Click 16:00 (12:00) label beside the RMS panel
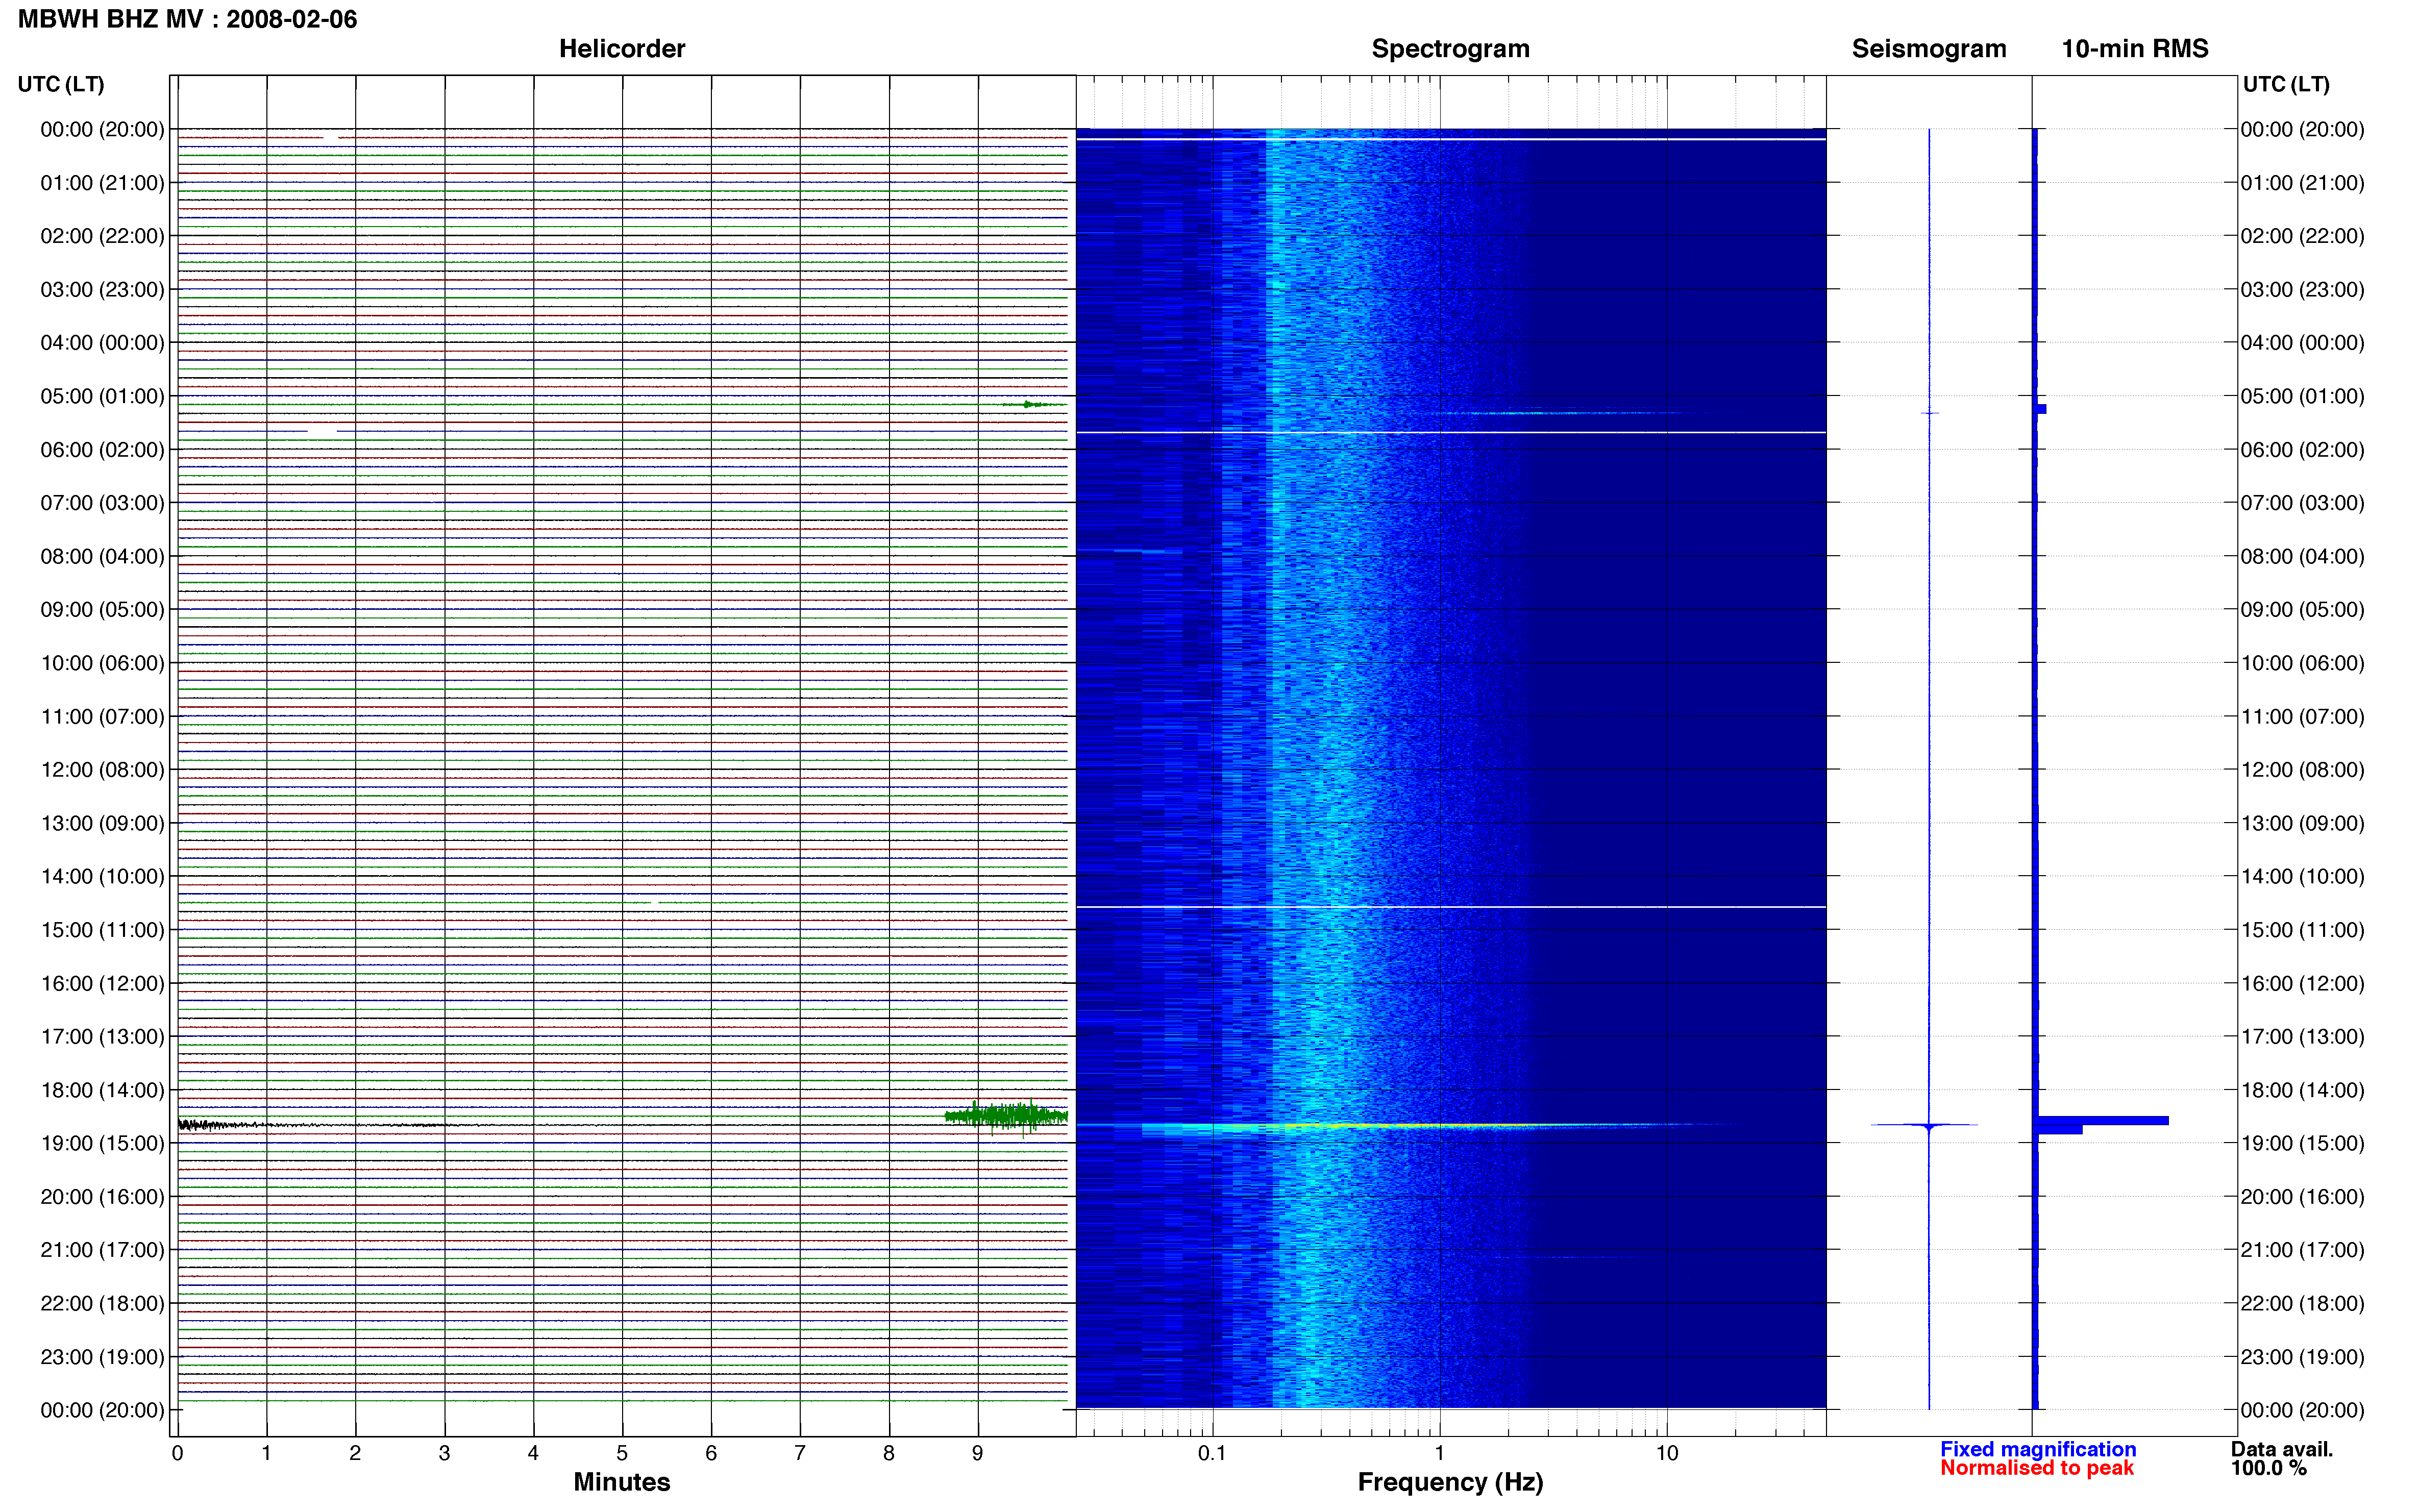The height and width of the screenshot is (1512, 2419). point(2302,984)
